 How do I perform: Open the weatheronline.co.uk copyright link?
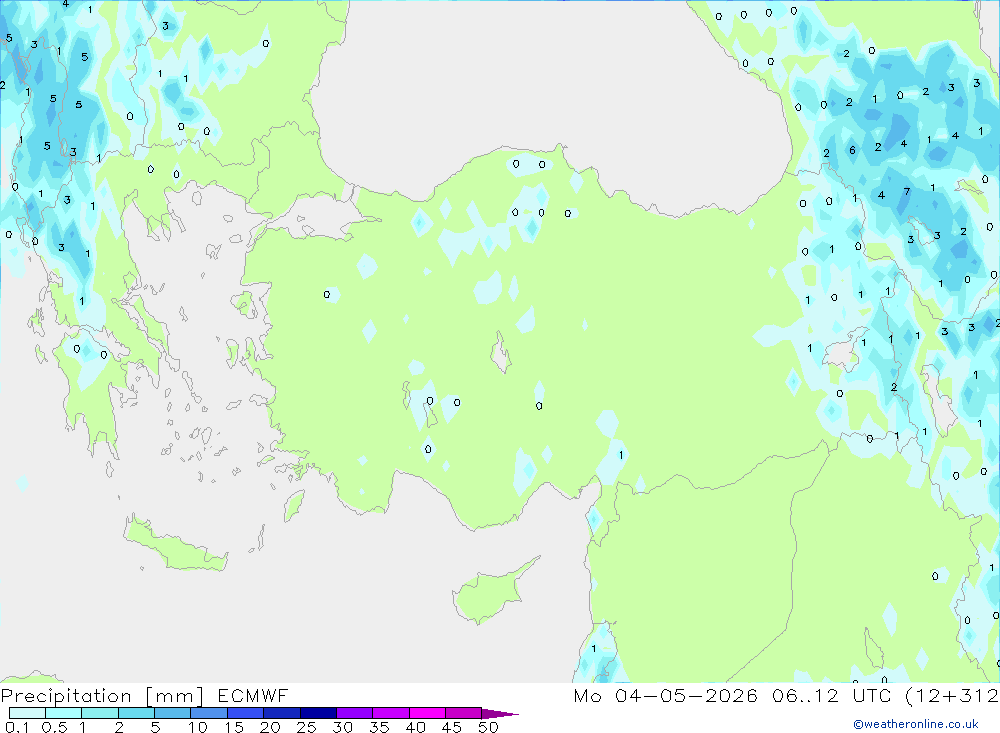(915, 724)
